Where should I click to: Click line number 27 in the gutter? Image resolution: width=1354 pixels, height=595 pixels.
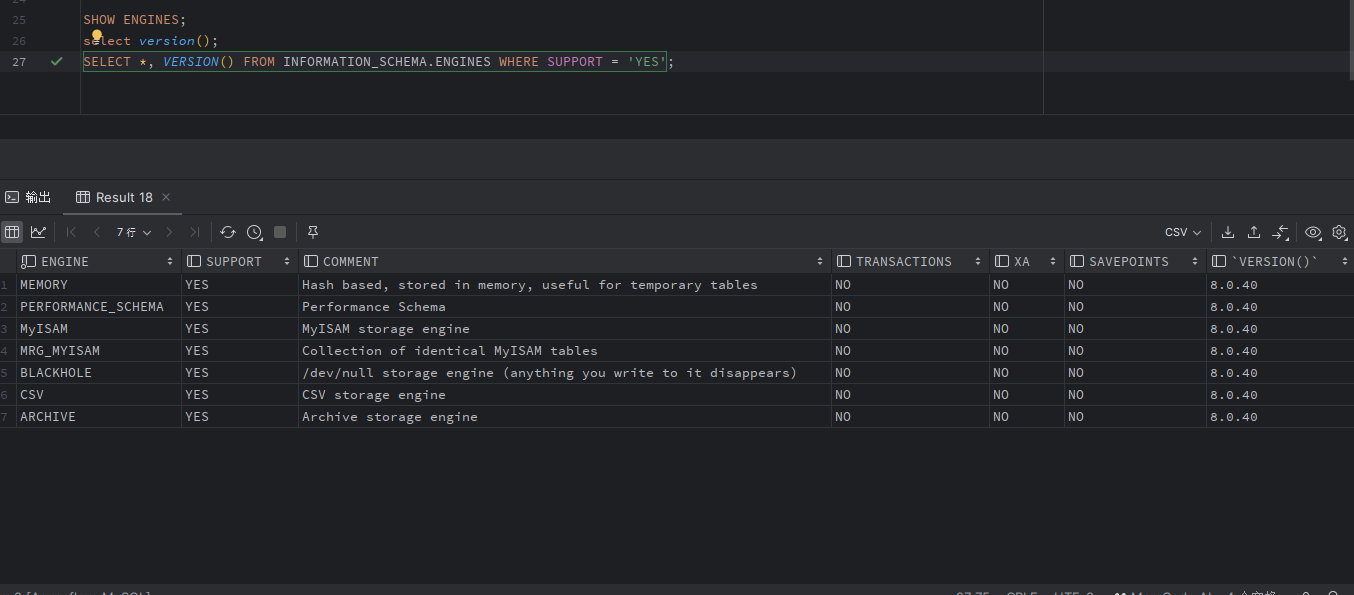(x=19, y=62)
